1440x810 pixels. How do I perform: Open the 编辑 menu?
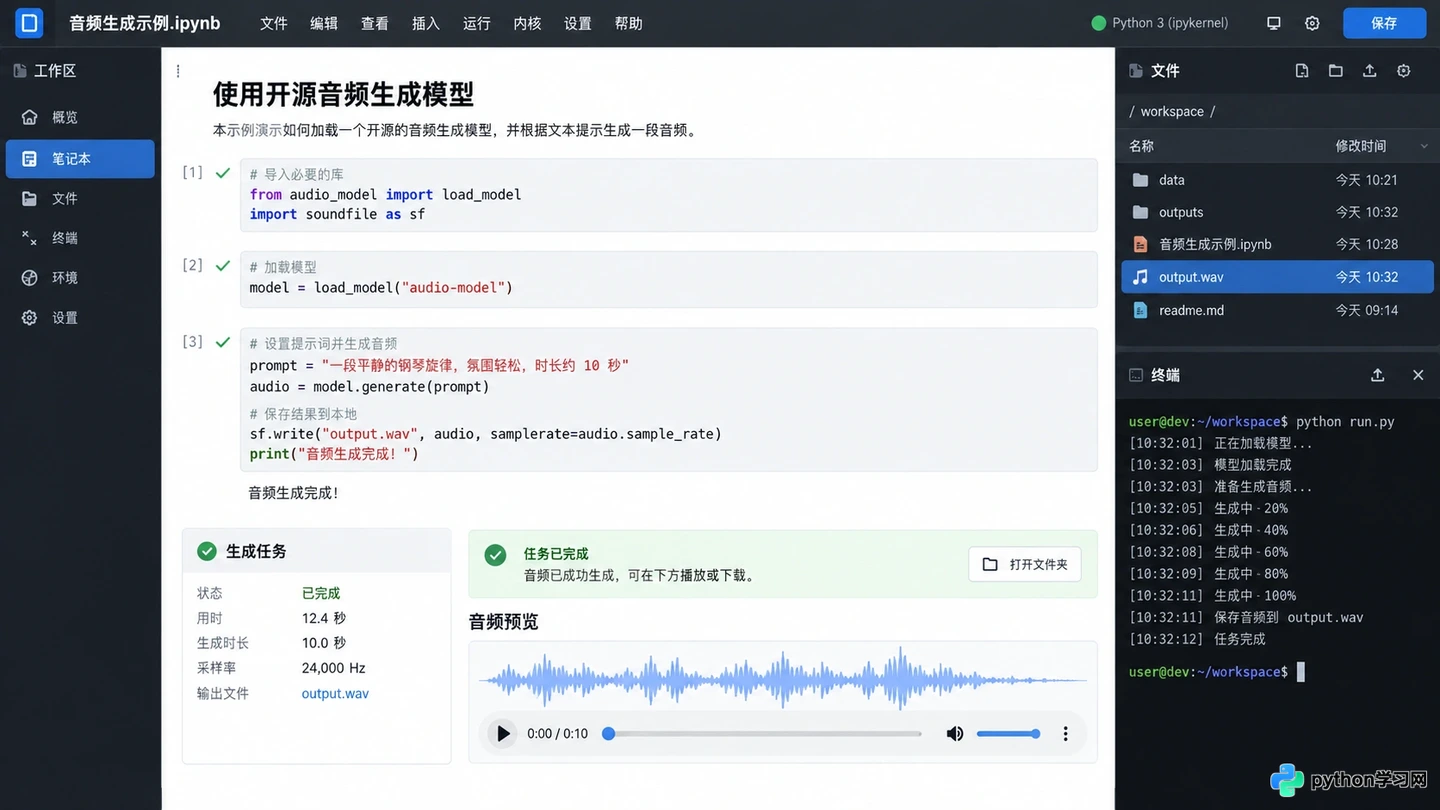(324, 23)
